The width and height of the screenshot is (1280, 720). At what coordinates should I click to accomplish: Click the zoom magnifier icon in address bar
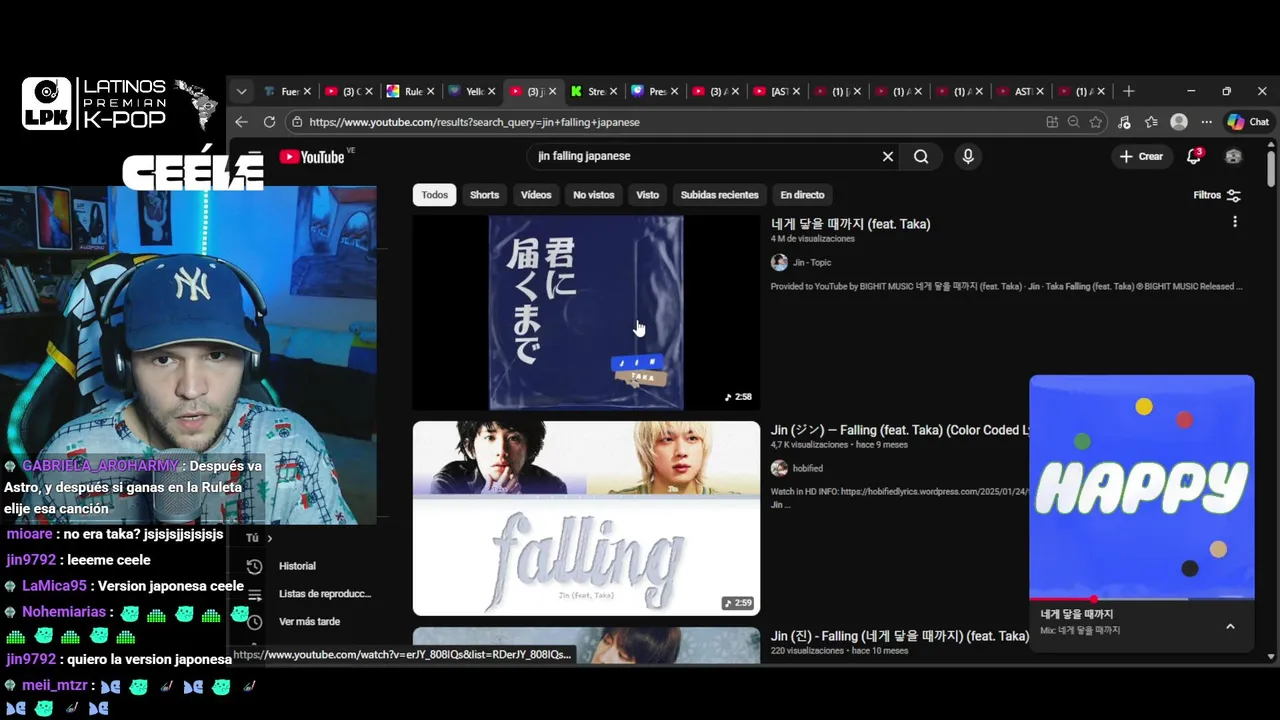coord(1073,122)
